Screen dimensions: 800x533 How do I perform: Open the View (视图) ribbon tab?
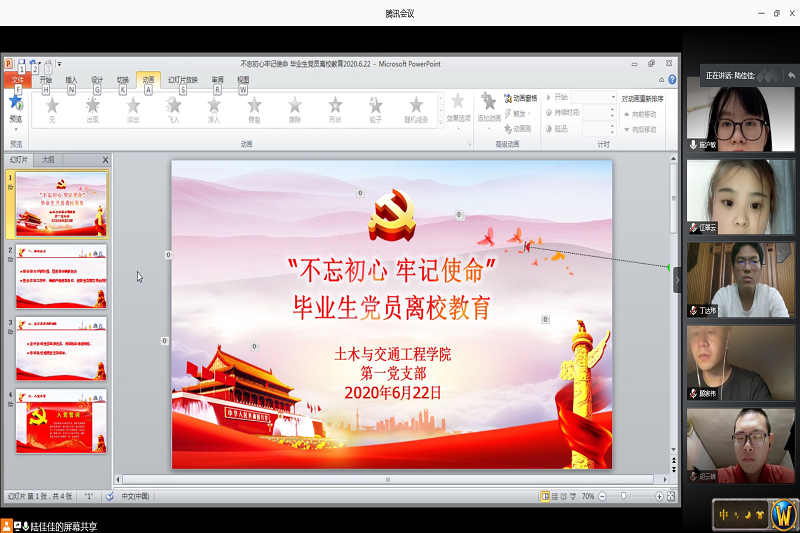(243, 80)
